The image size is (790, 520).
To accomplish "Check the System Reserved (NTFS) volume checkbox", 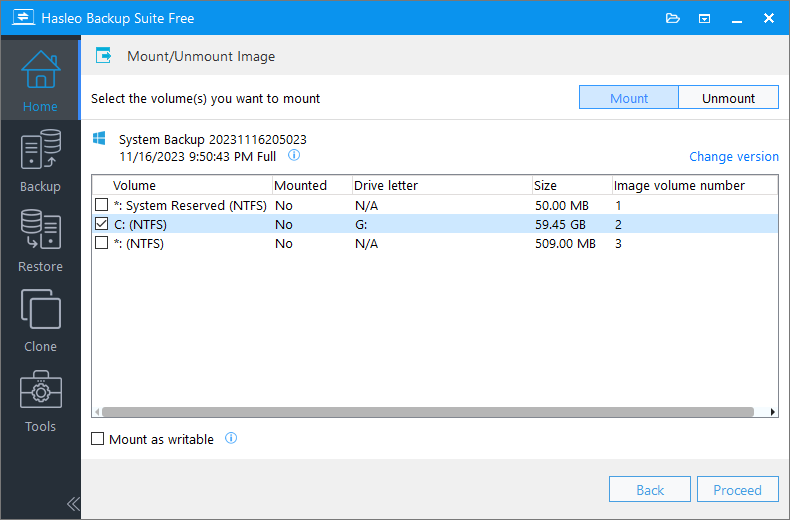I will pyautogui.click(x=102, y=204).
